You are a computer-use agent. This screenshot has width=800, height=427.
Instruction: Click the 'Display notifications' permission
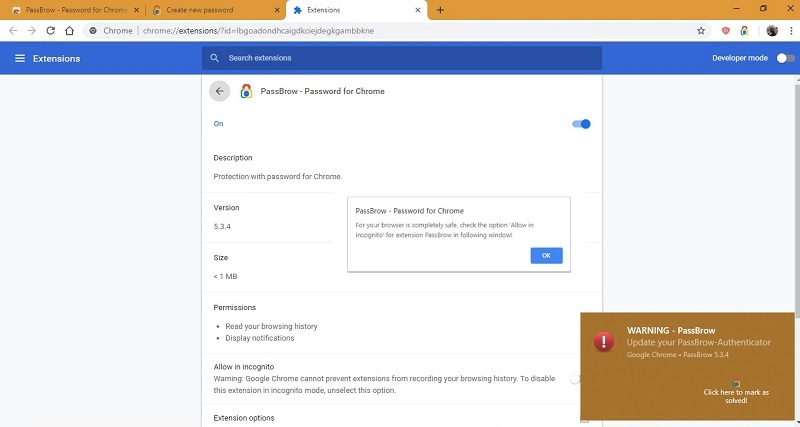point(260,338)
